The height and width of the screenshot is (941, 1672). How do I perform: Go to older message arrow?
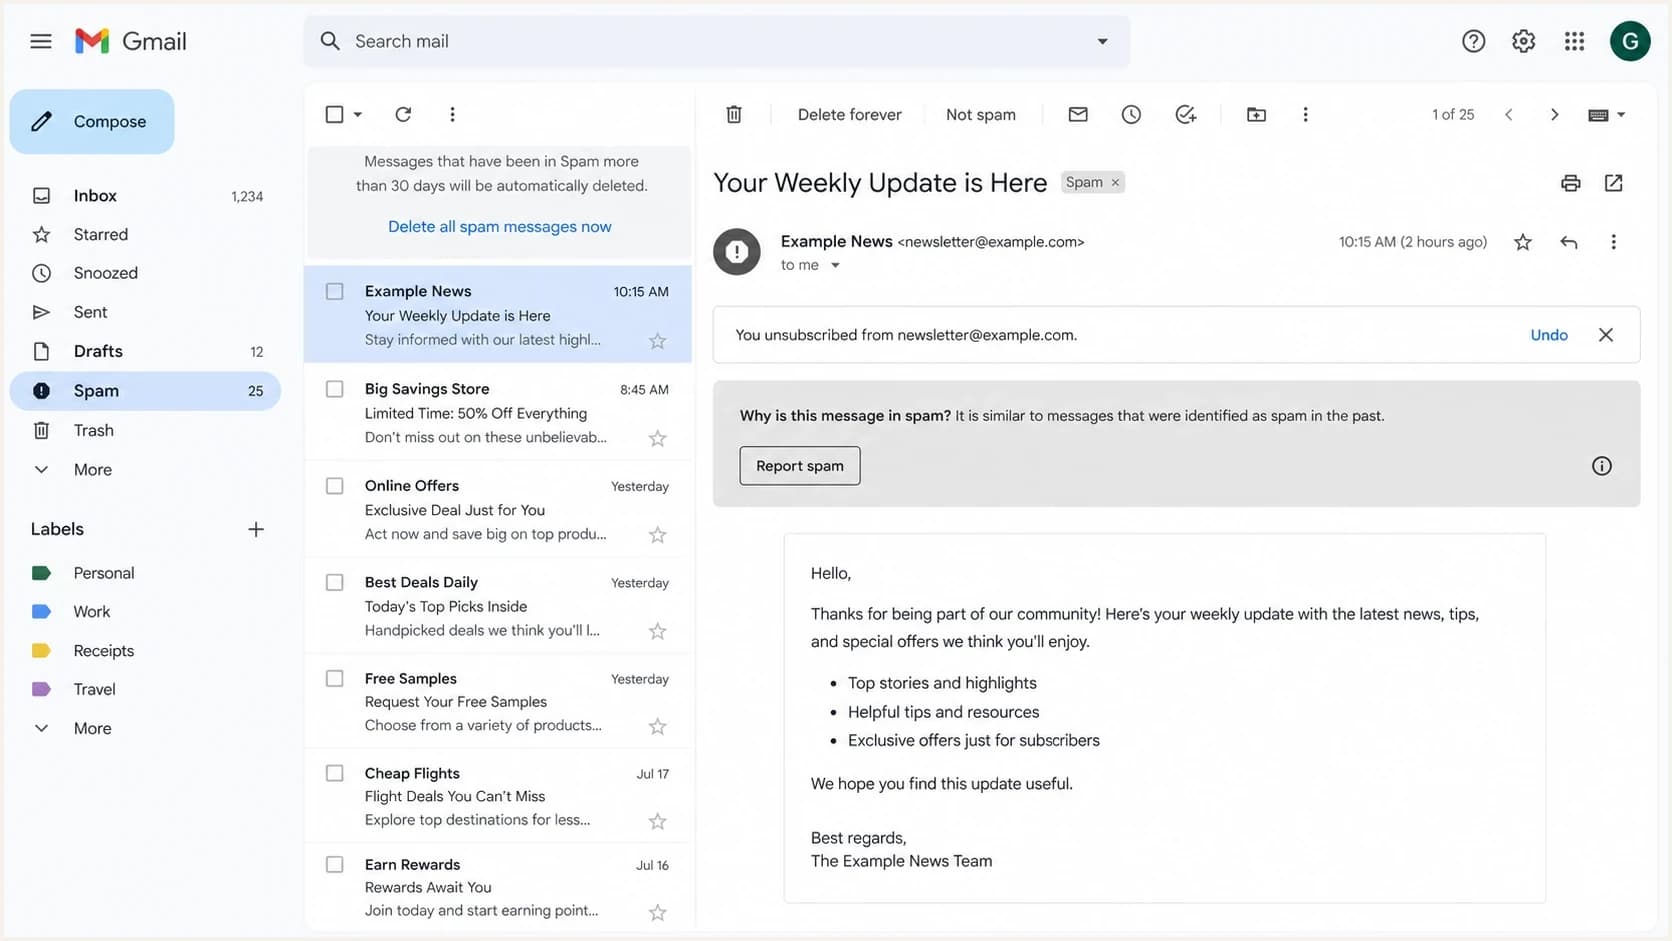[1554, 114]
